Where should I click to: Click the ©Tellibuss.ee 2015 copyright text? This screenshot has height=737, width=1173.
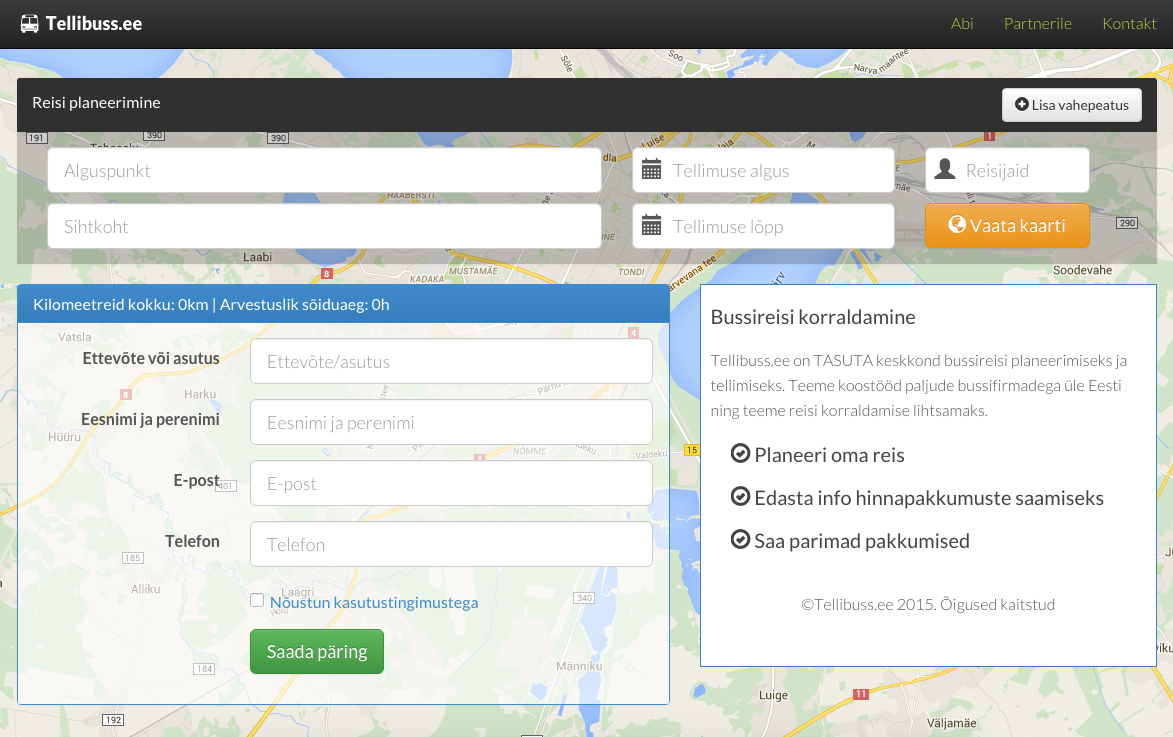coord(928,605)
